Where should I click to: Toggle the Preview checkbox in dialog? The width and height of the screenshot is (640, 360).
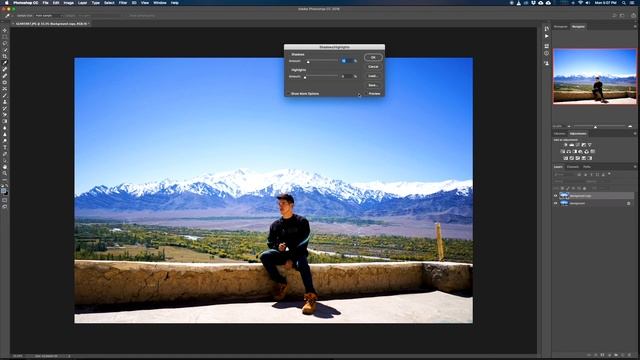click(366, 93)
